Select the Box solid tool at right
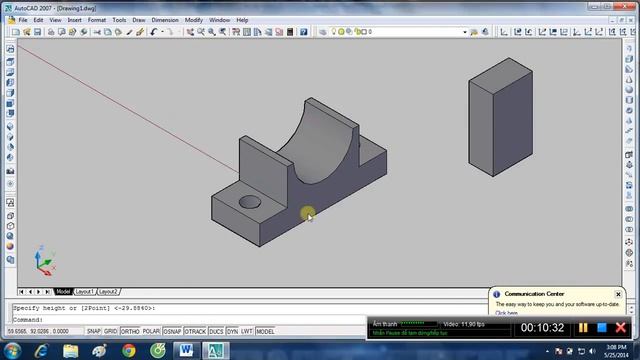Screen dimensions: 640x360 tap(629, 59)
